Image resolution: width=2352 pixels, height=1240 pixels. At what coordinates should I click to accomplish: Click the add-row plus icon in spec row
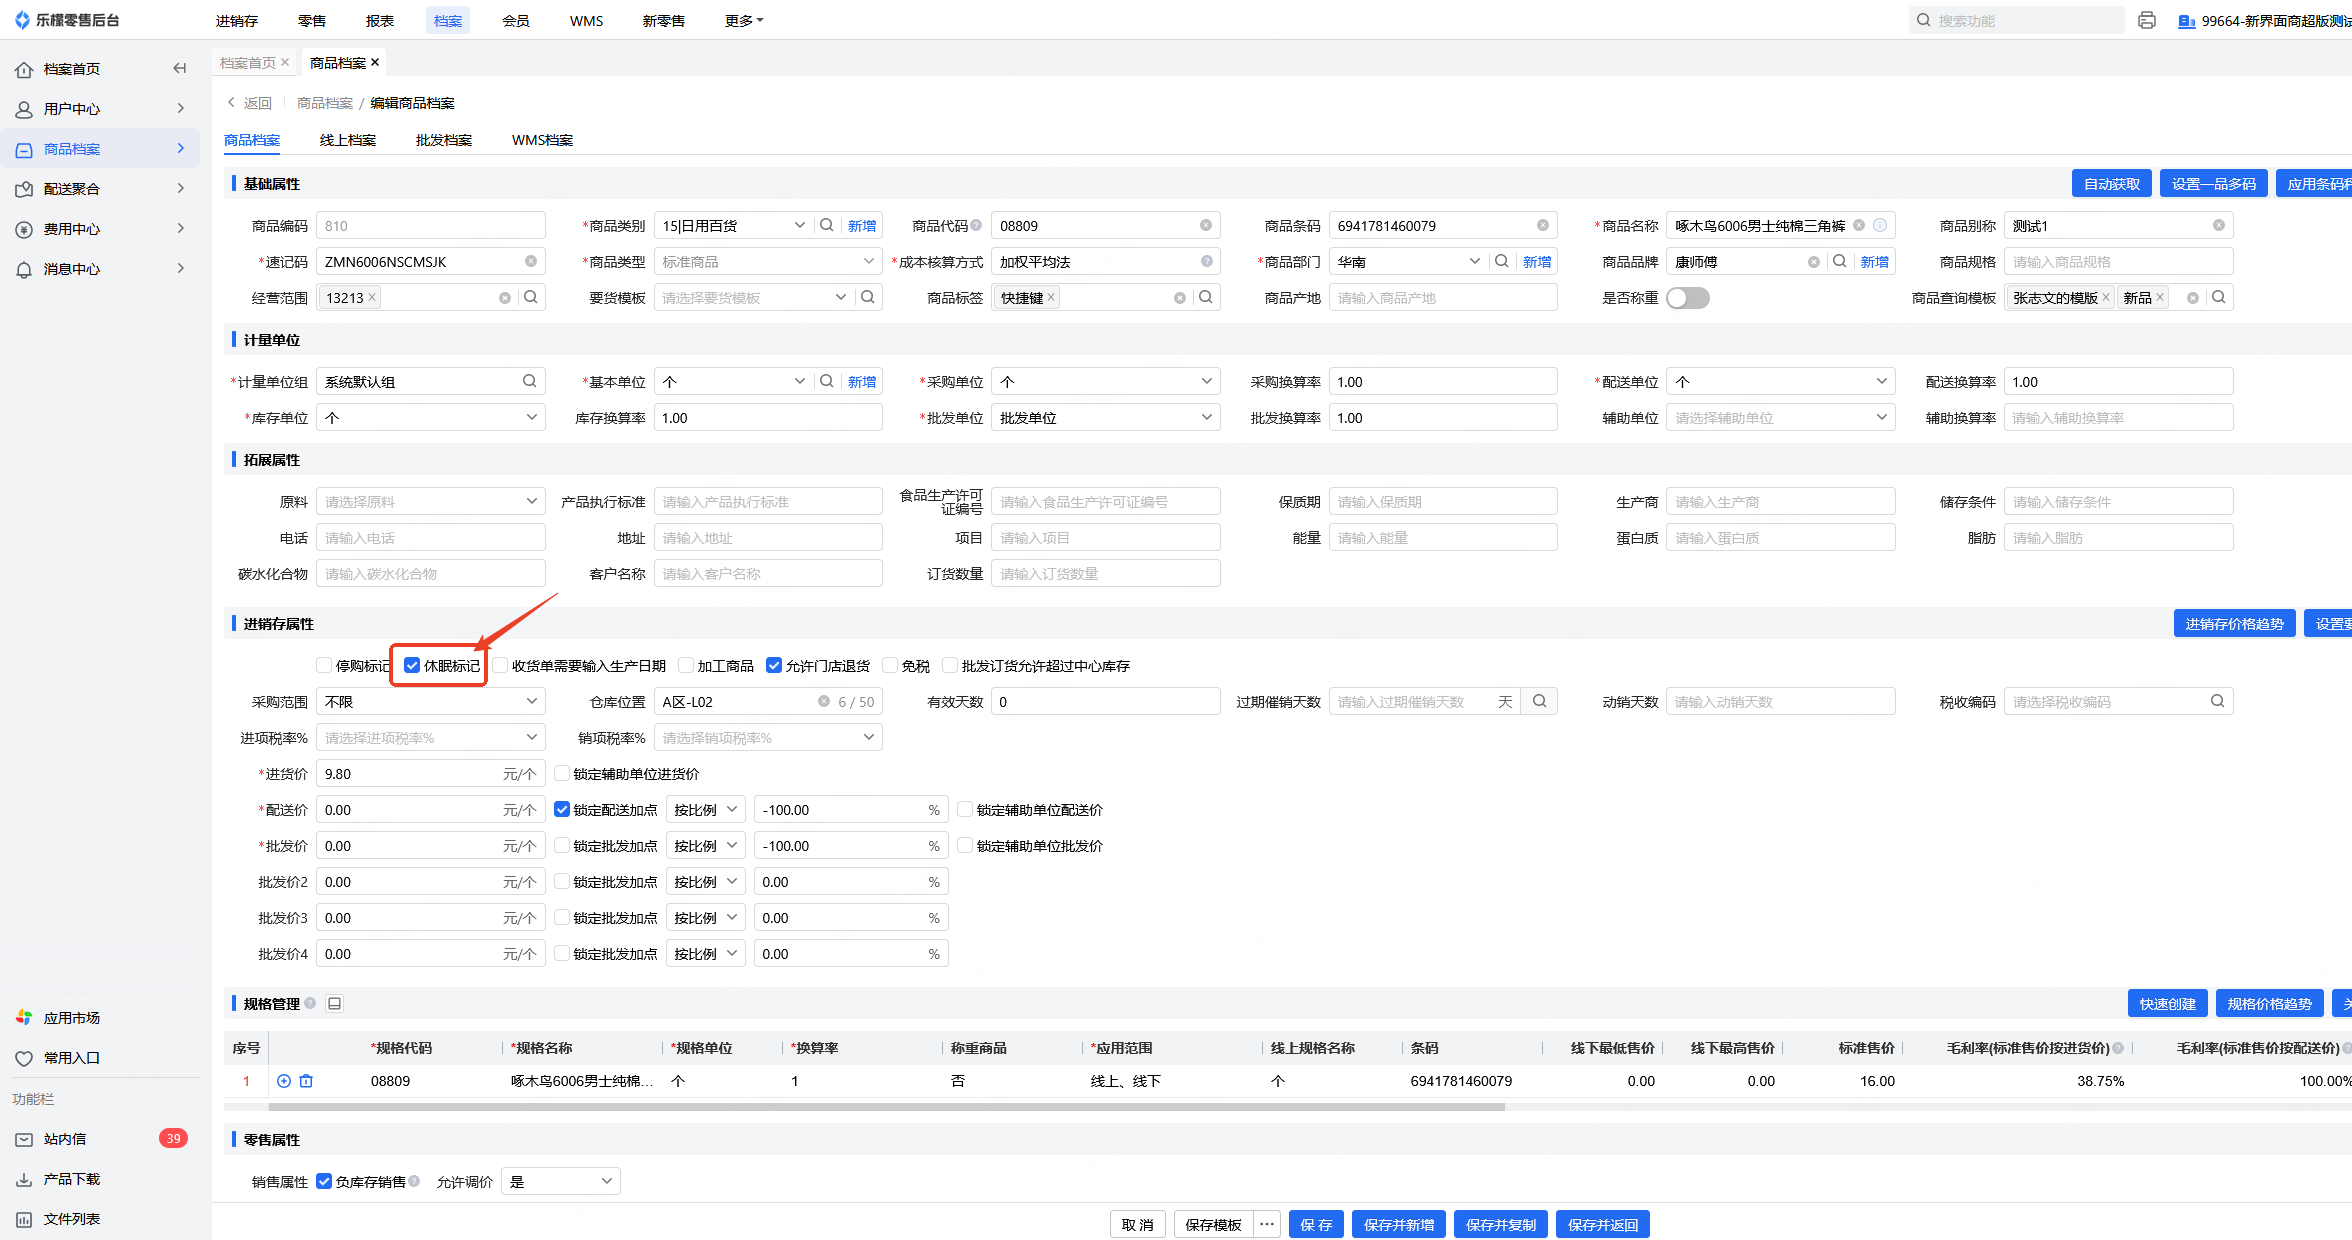pos(284,1081)
